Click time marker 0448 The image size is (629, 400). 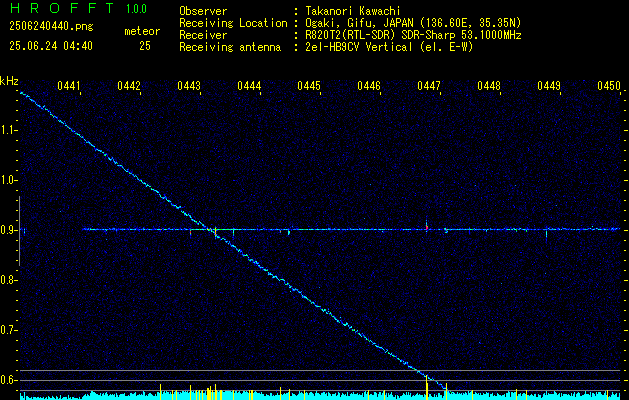[489, 85]
